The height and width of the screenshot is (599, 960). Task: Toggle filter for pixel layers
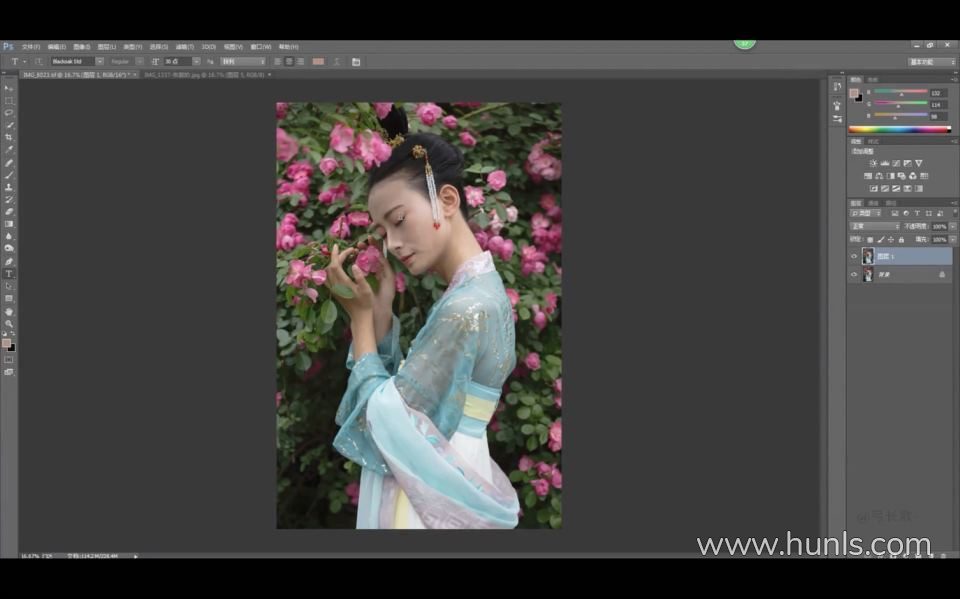coord(894,214)
